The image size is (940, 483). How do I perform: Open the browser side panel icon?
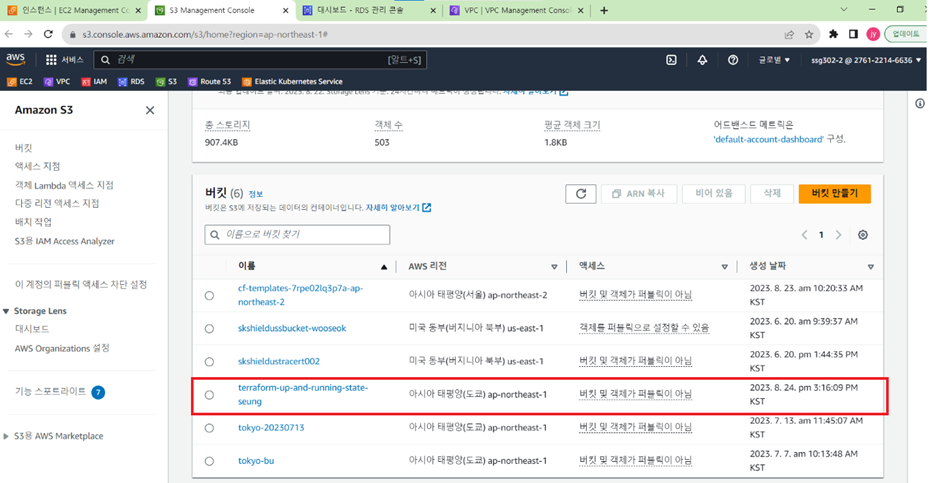[x=853, y=34]
